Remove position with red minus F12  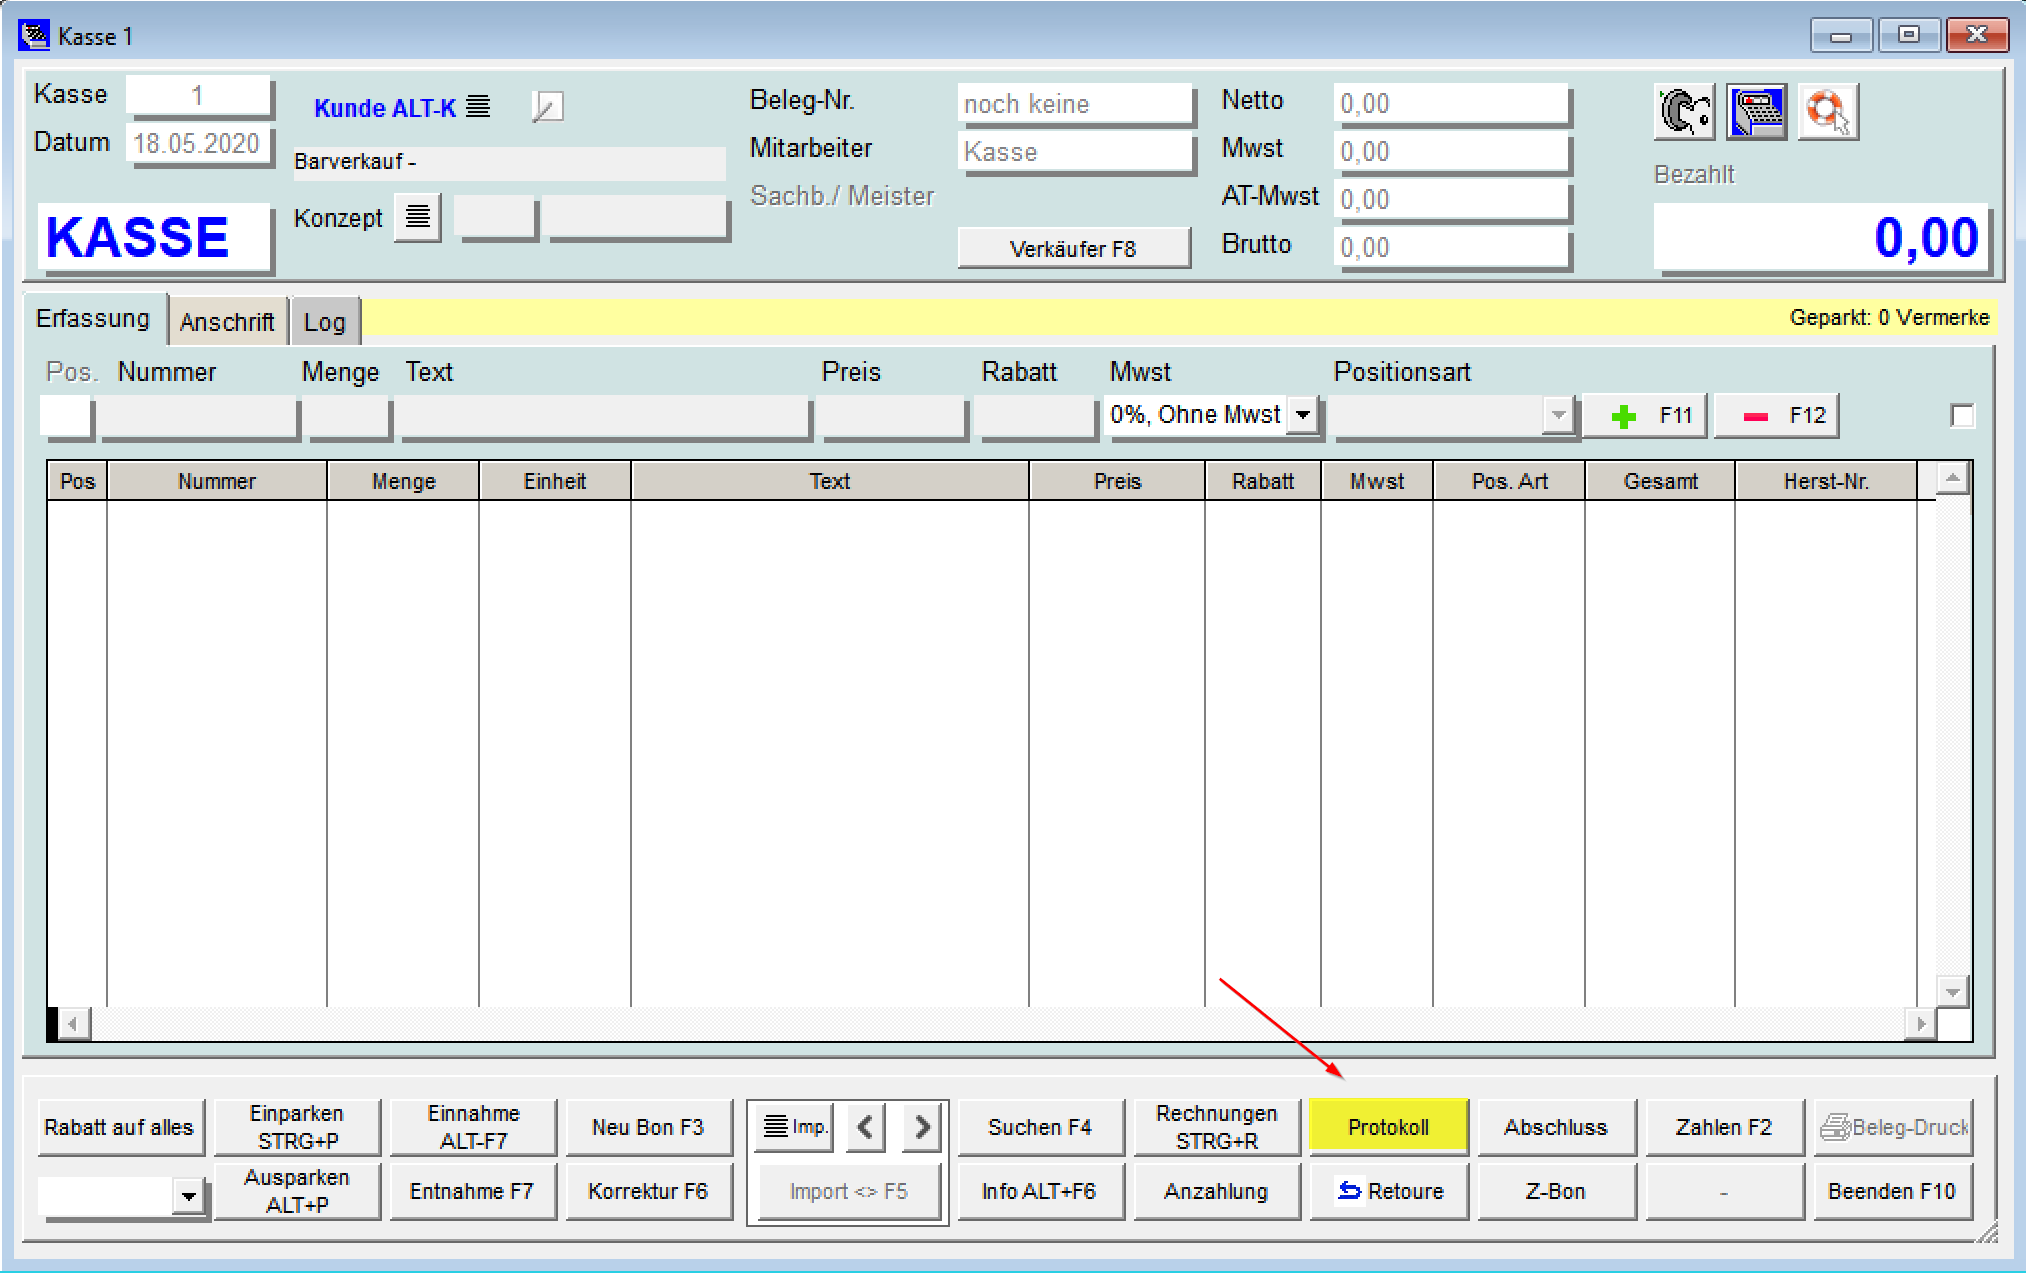[1777, 416]
